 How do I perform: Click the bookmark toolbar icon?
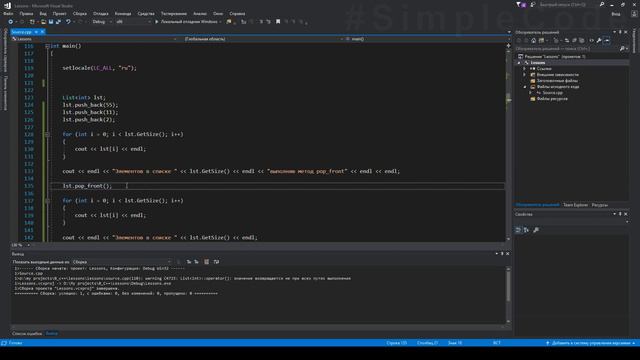[x=278, y=22]
